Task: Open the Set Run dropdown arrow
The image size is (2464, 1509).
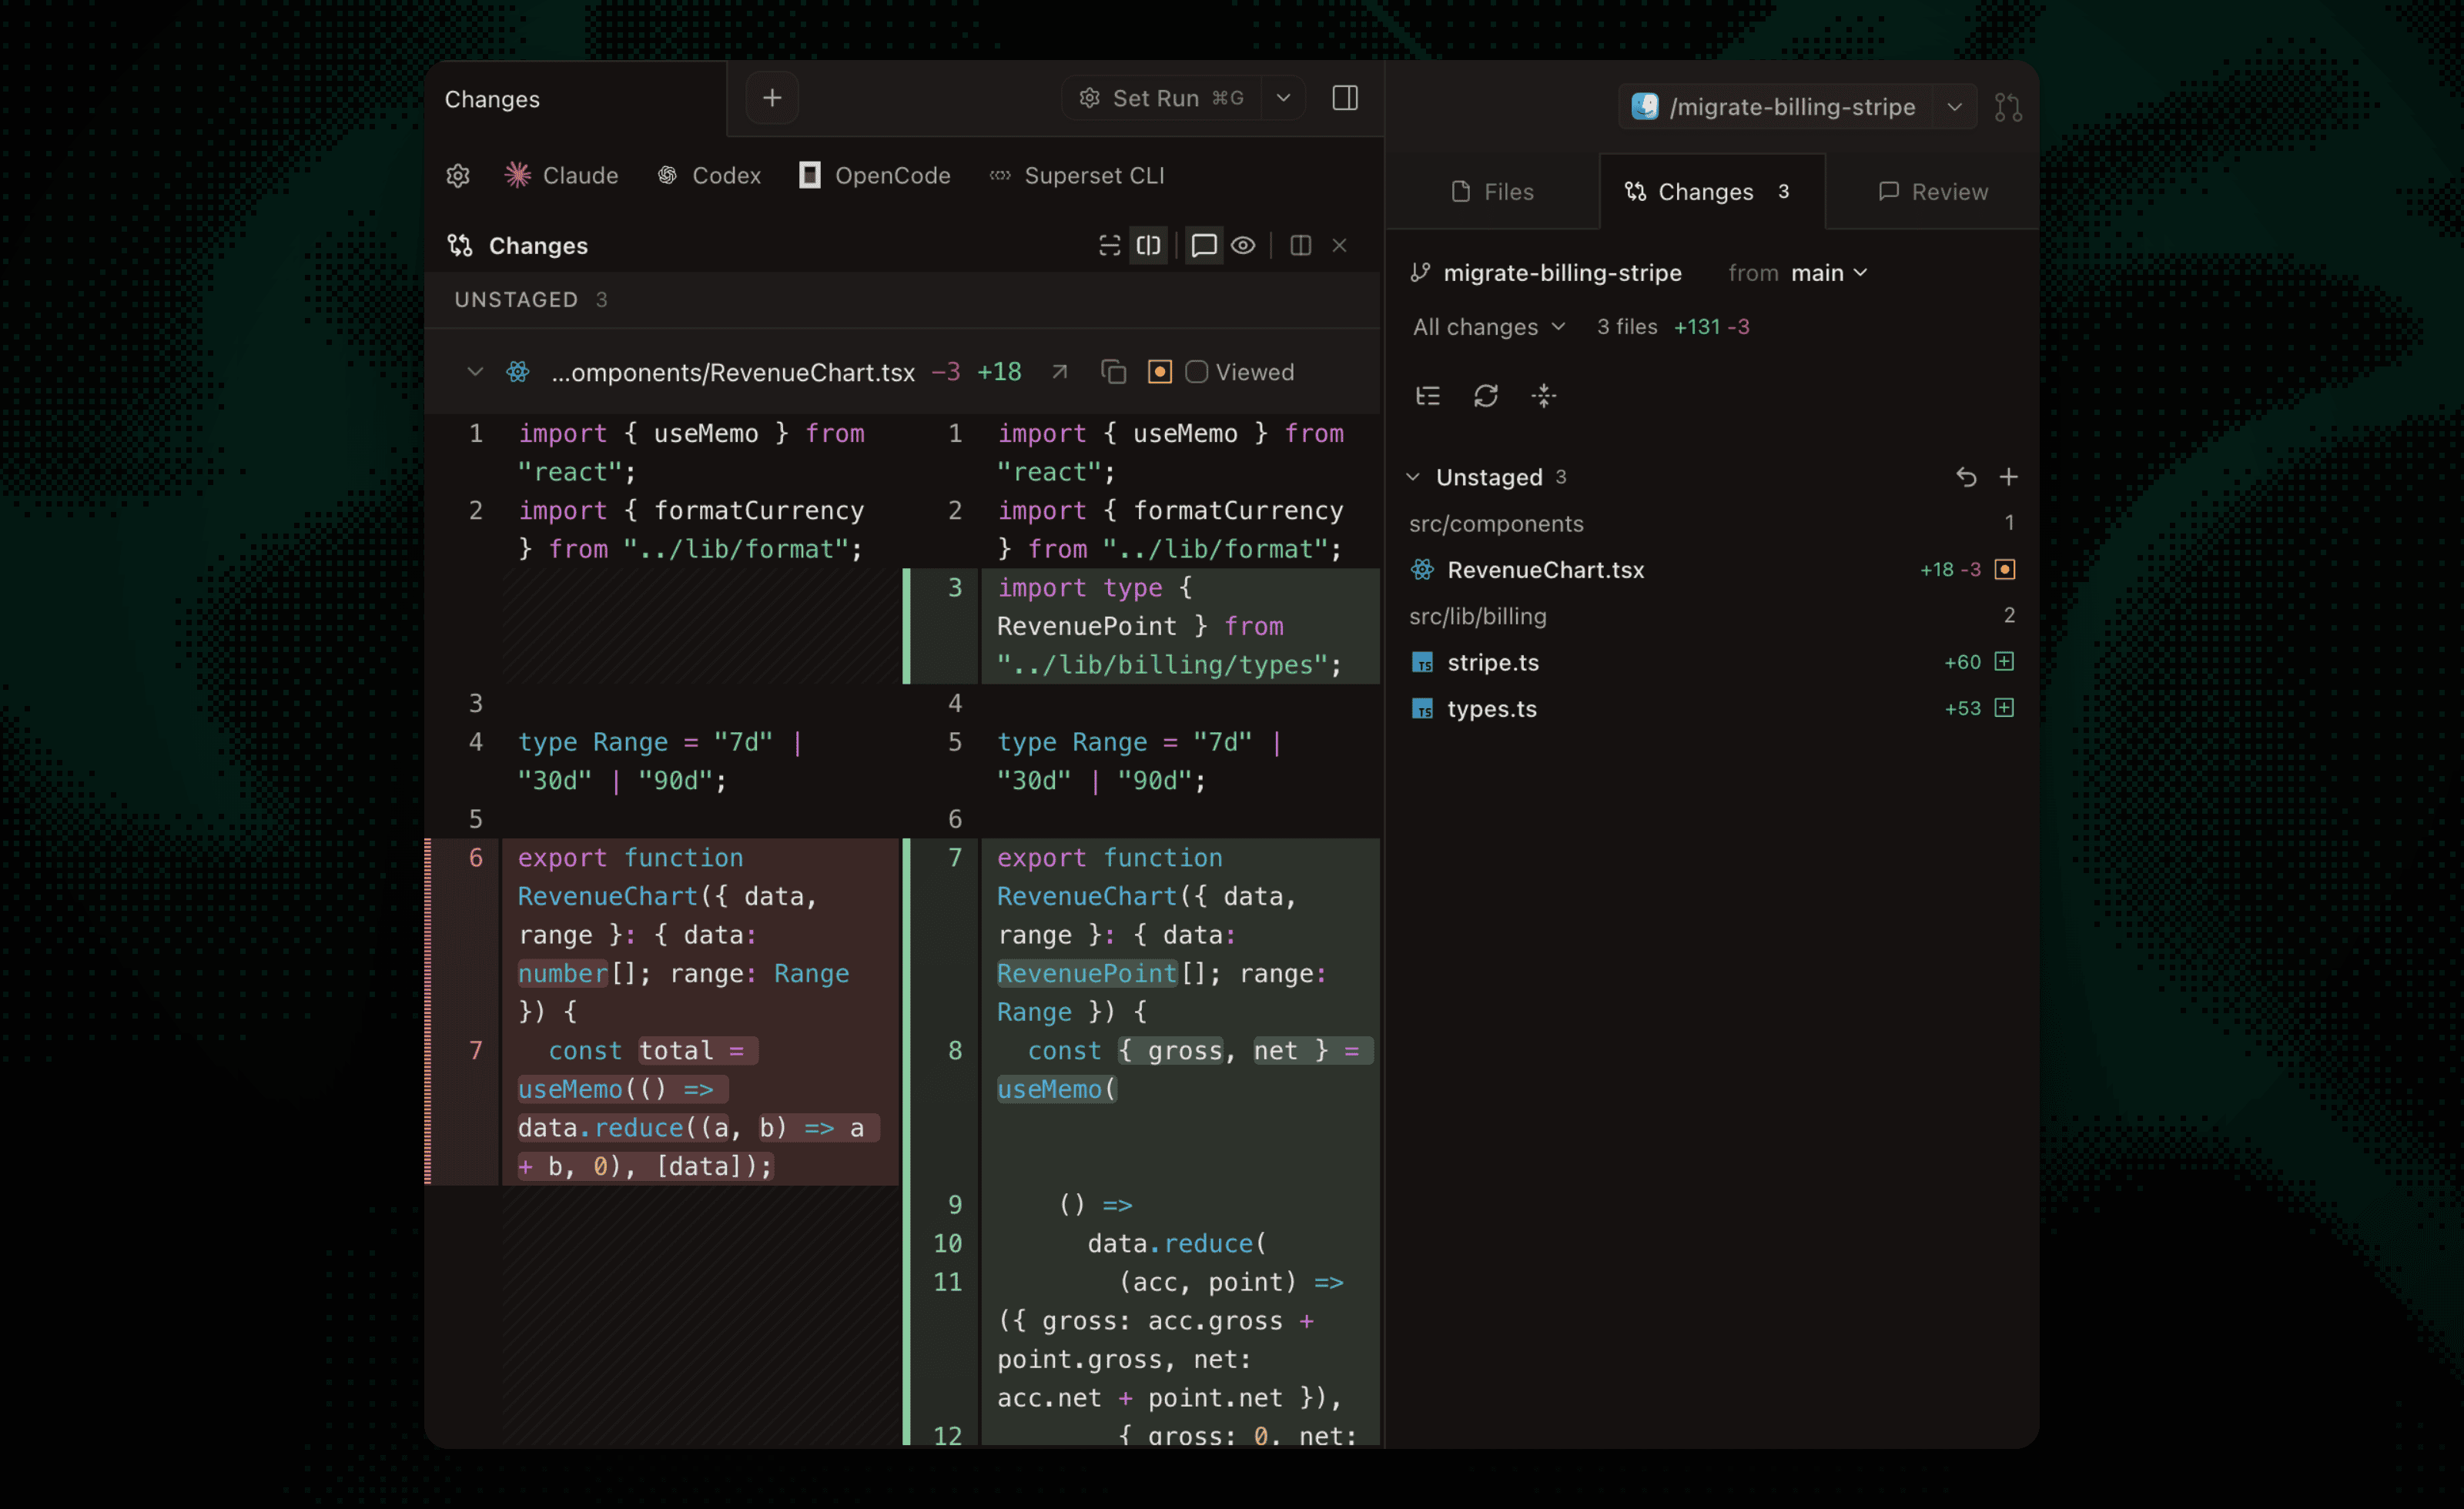Action: [1283, 98]
